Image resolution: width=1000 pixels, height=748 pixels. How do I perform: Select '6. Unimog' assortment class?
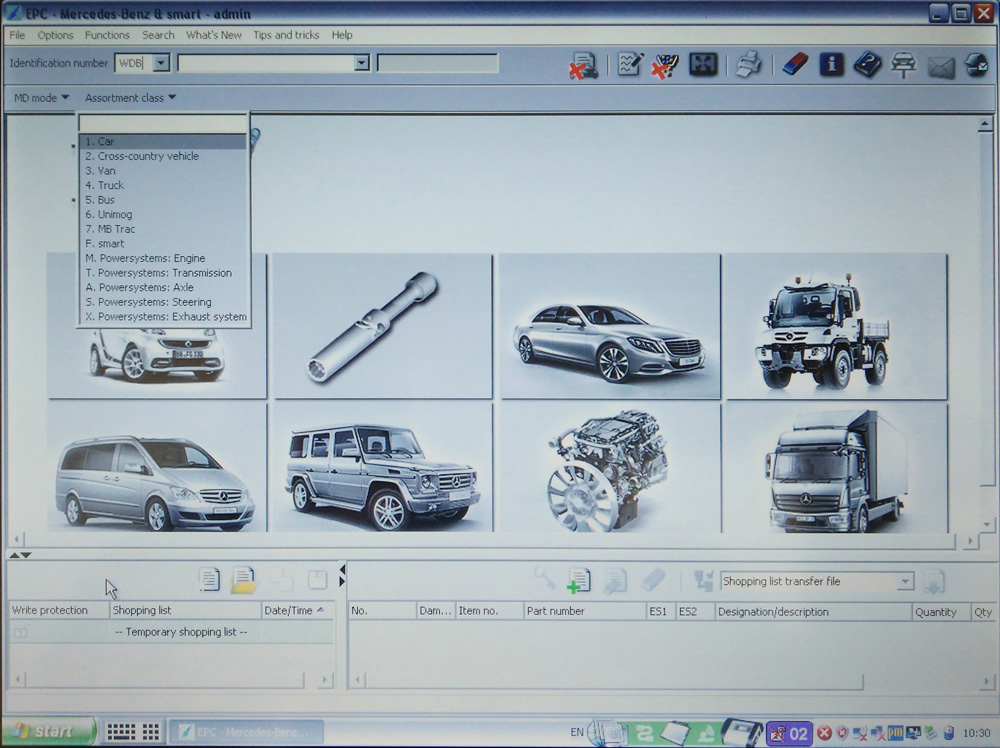click(163, 214)
